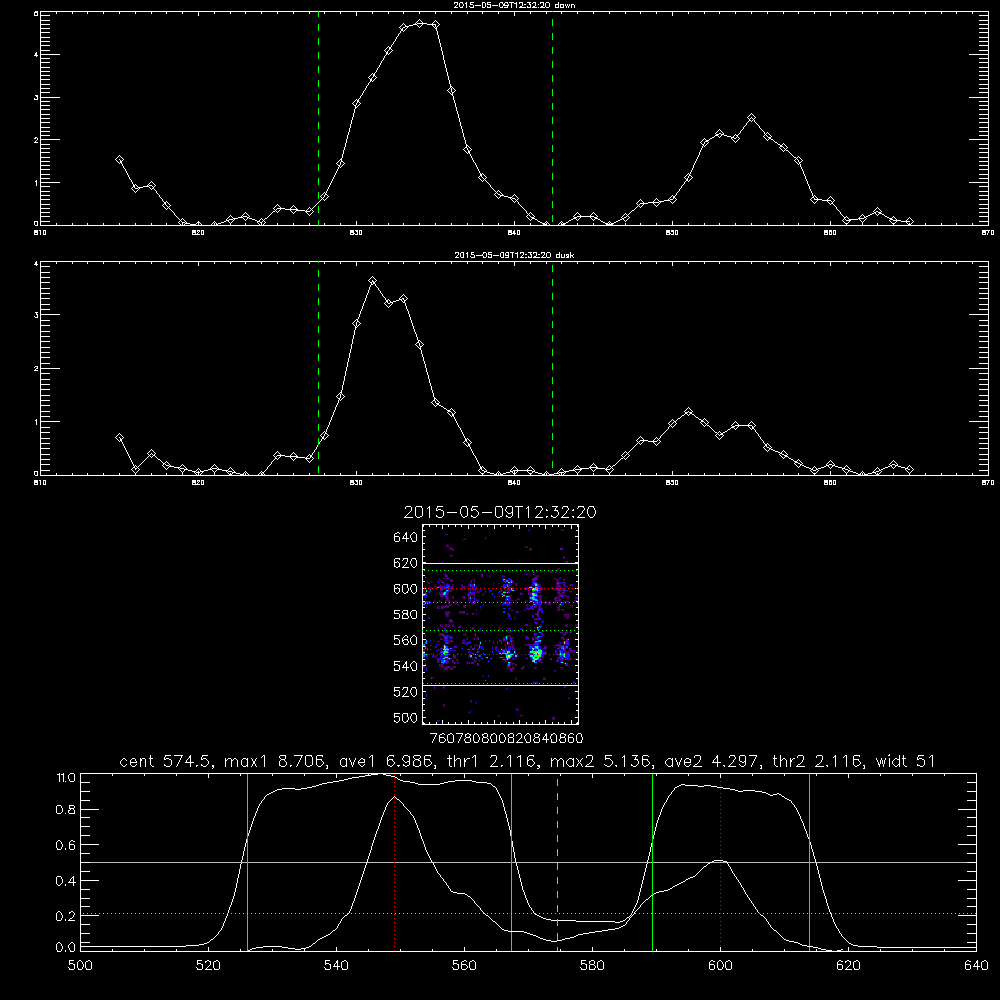Click the 'ave2 4.297' value in the header

[712, 761]
